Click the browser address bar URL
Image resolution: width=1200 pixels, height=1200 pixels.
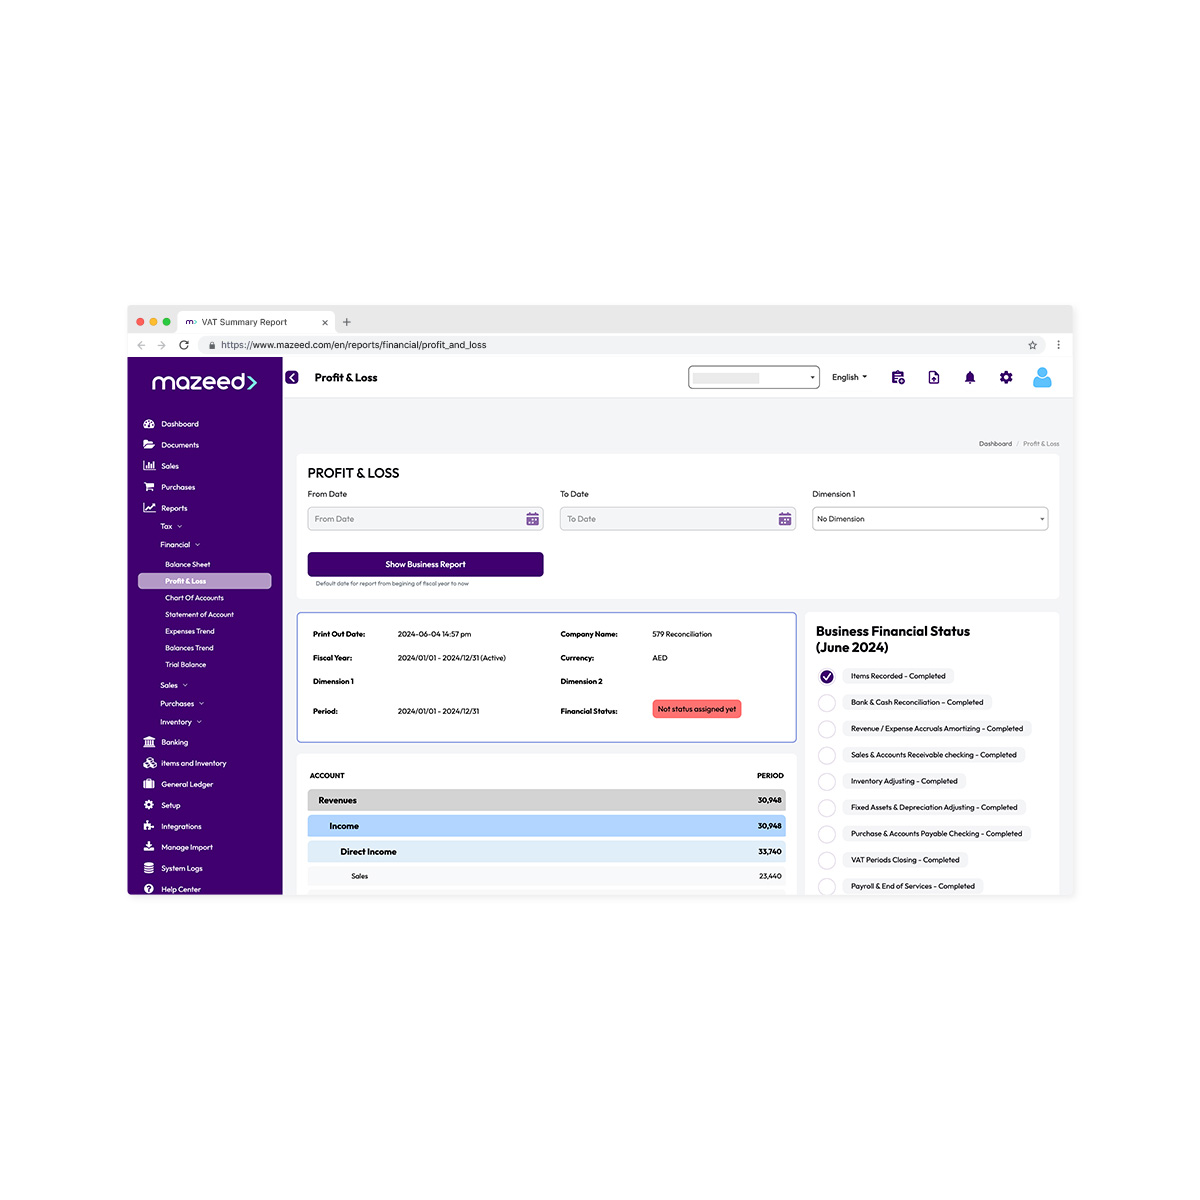pos(354,345)
